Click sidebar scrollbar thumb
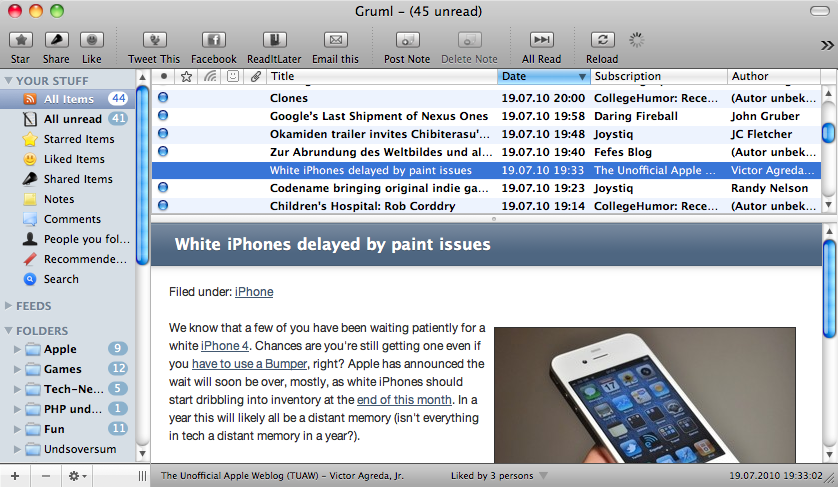Screen dimensions: 838x487 pyautogui.click(x=142, y=175)
